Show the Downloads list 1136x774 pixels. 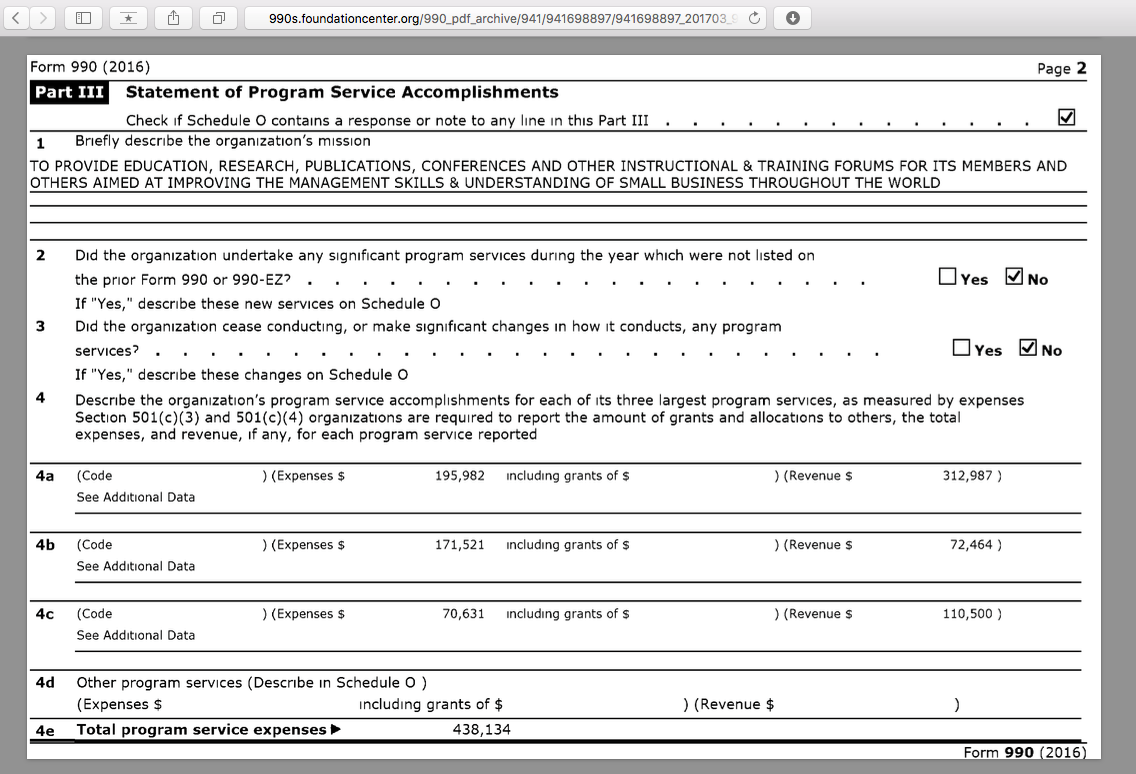[792, 18]
